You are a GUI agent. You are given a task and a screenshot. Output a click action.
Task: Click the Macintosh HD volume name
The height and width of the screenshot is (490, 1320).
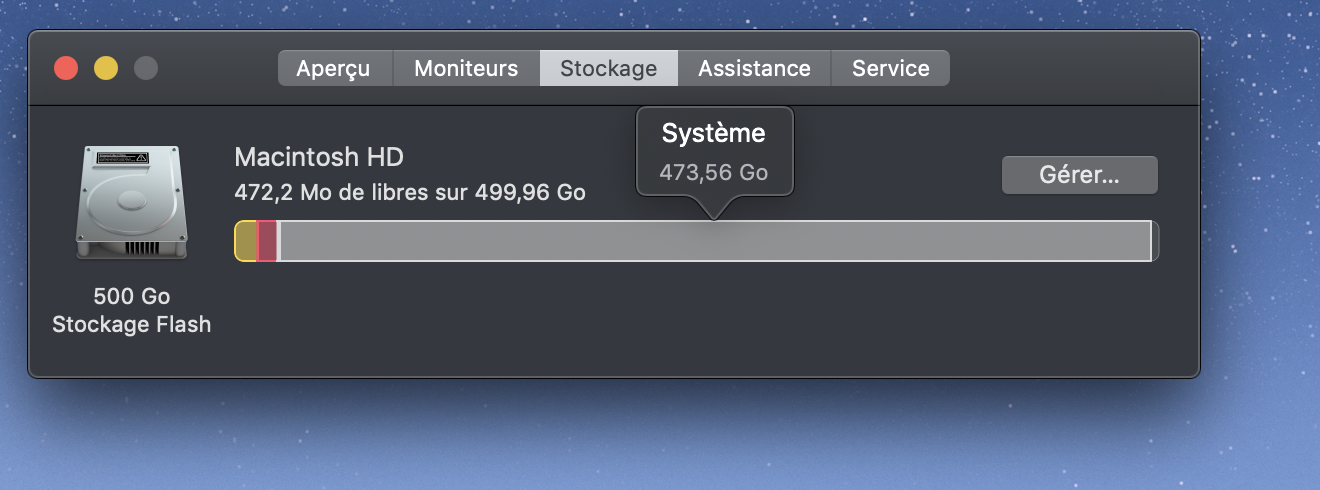point(319,157)
